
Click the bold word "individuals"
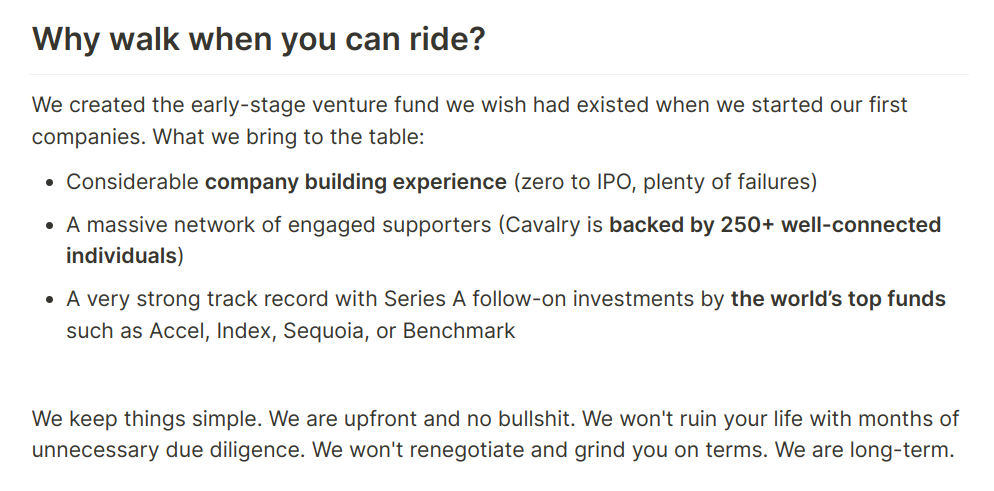click(121, 255)
